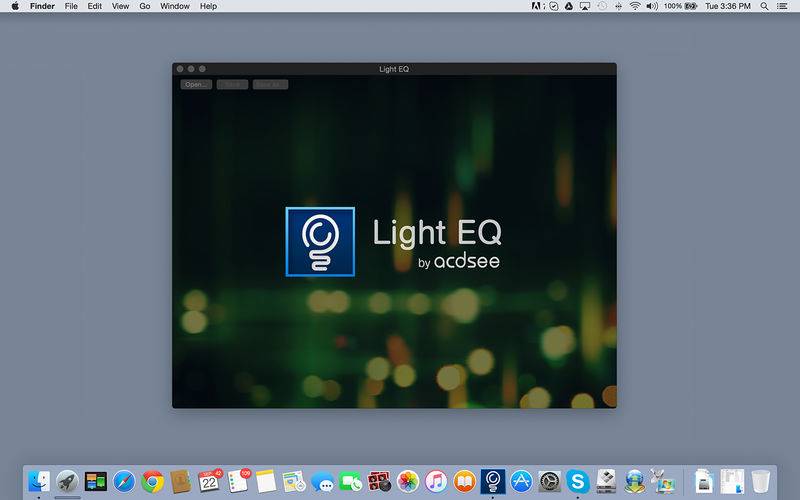The image size is (800, 500).
Task: Click the Google Drive icon in menu bar
Action: 569,6
